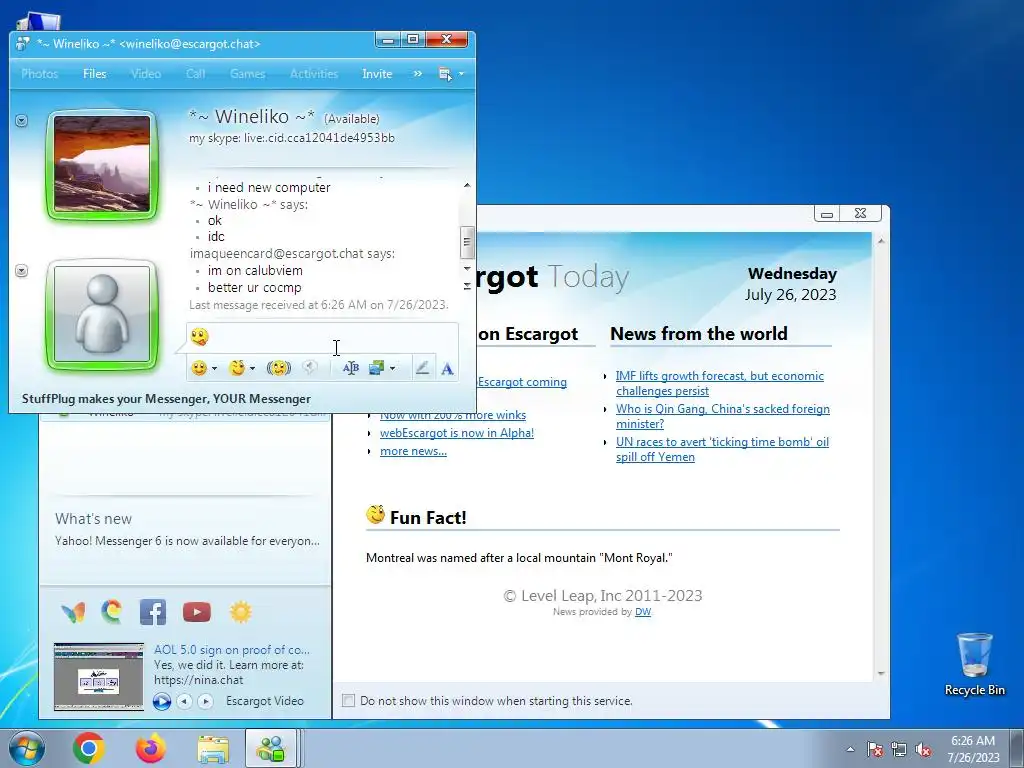Invite someone to the conversation
Viewport: 1024px width, 768px height.
pyautogui.click(x=377, y=74)
